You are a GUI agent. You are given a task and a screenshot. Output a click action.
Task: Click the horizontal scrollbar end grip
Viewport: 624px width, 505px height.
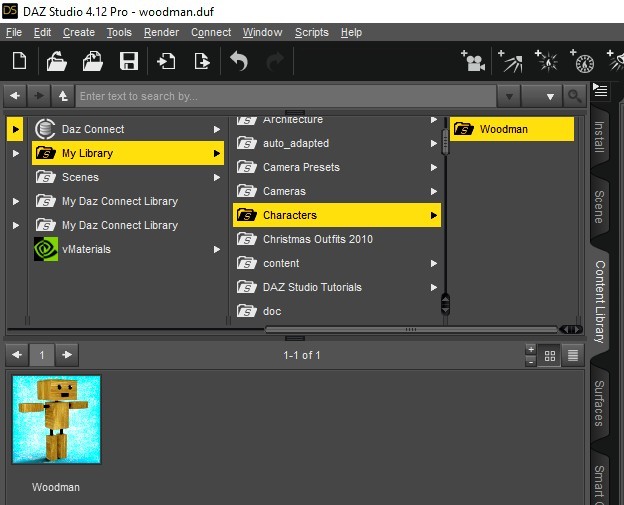(571, 330)
